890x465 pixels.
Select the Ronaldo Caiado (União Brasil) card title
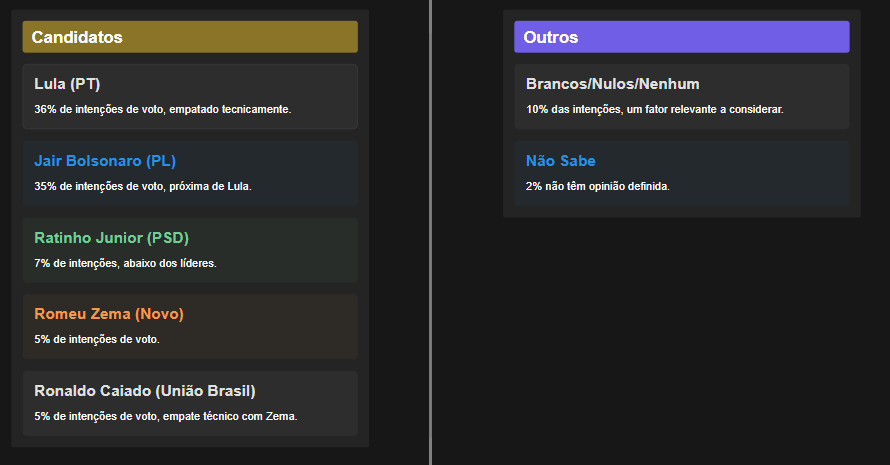[x=145, y=391]
